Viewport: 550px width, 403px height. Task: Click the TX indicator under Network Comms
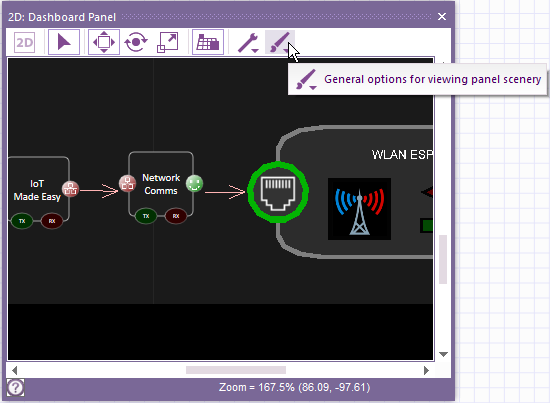[x=146, y=216]
